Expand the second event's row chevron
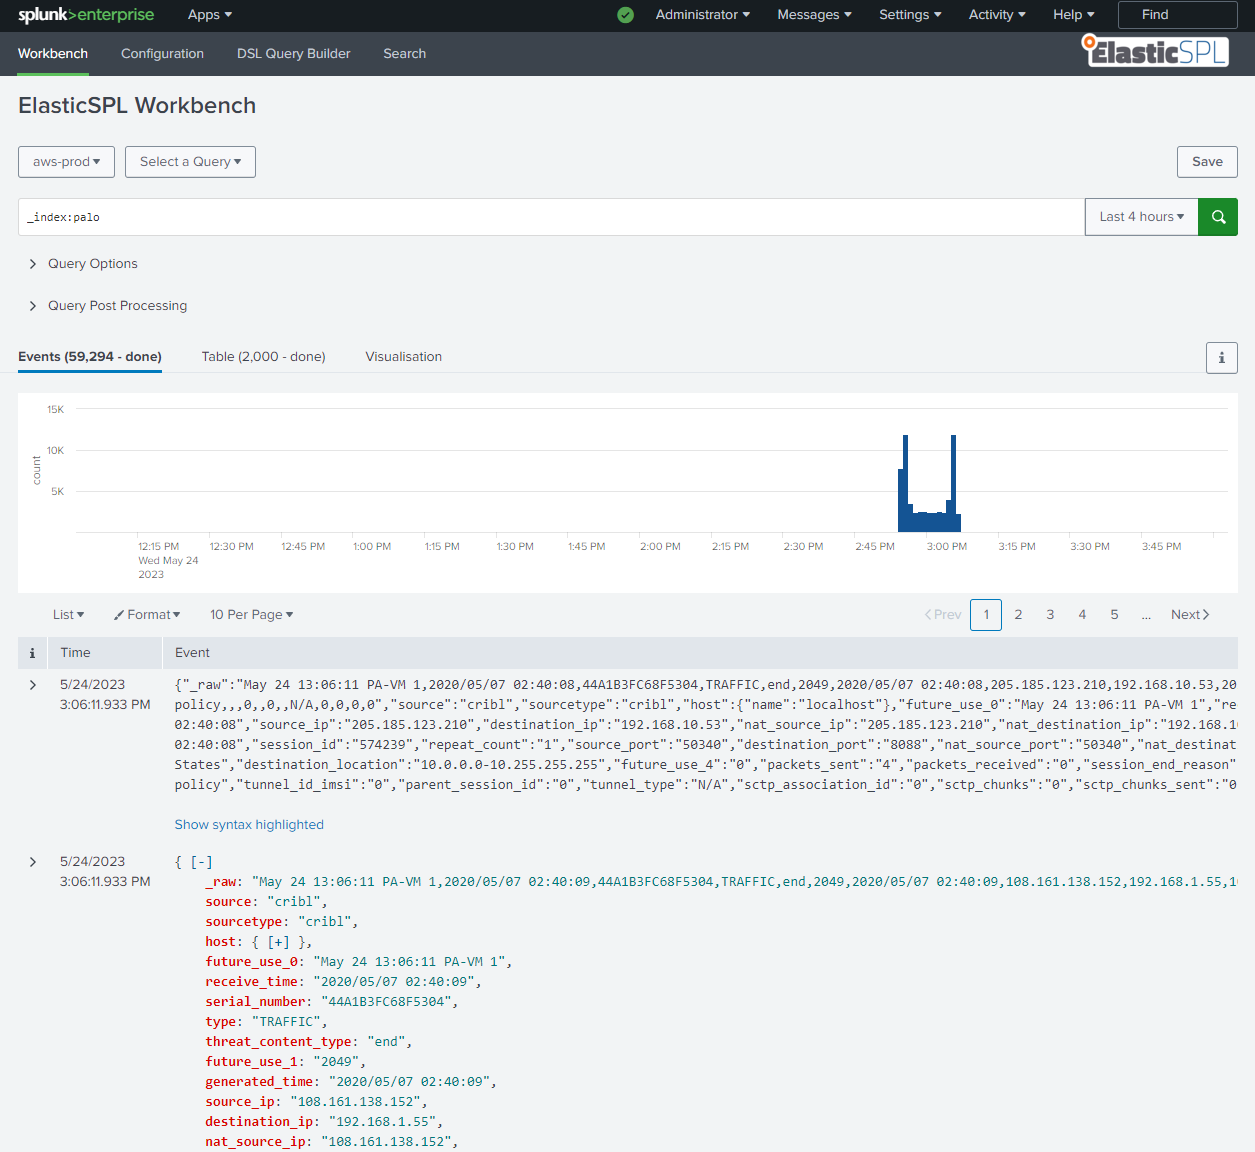 point(32,861)
